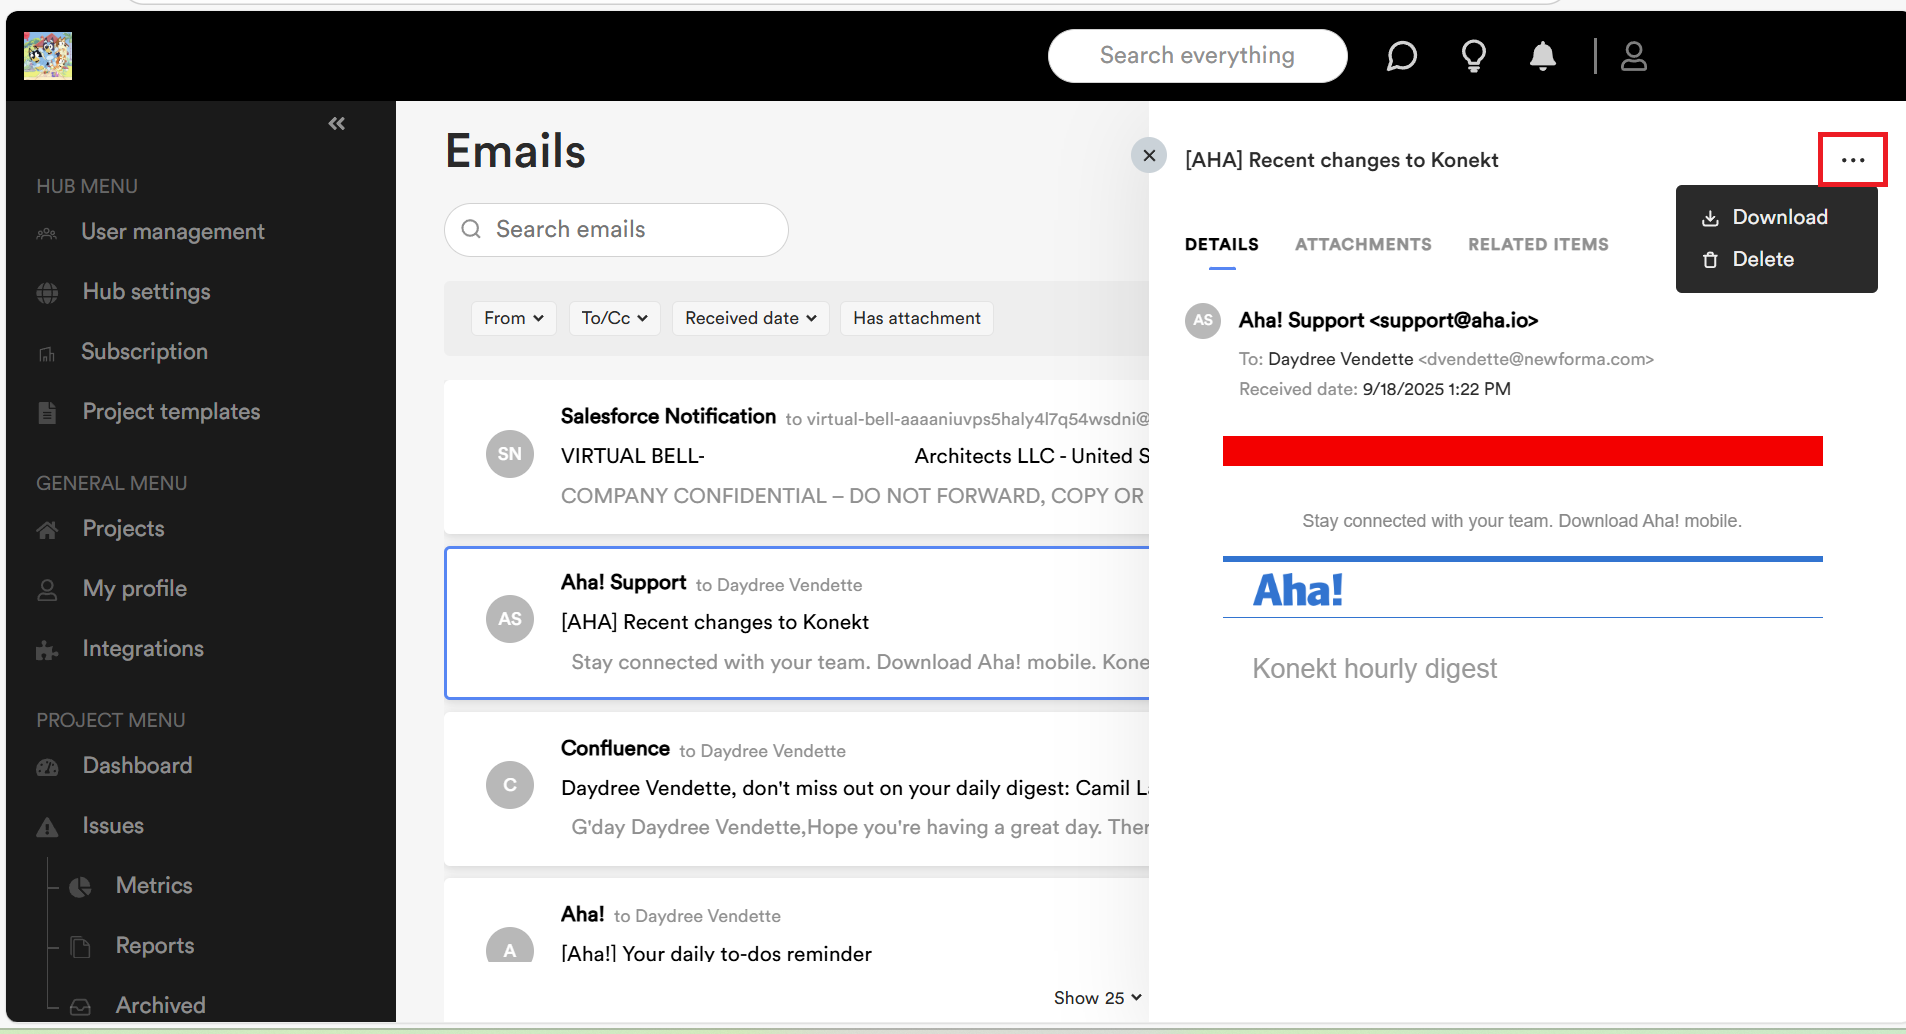
Task: Click the Aha! logo in email body
Action: (1298, 590)
